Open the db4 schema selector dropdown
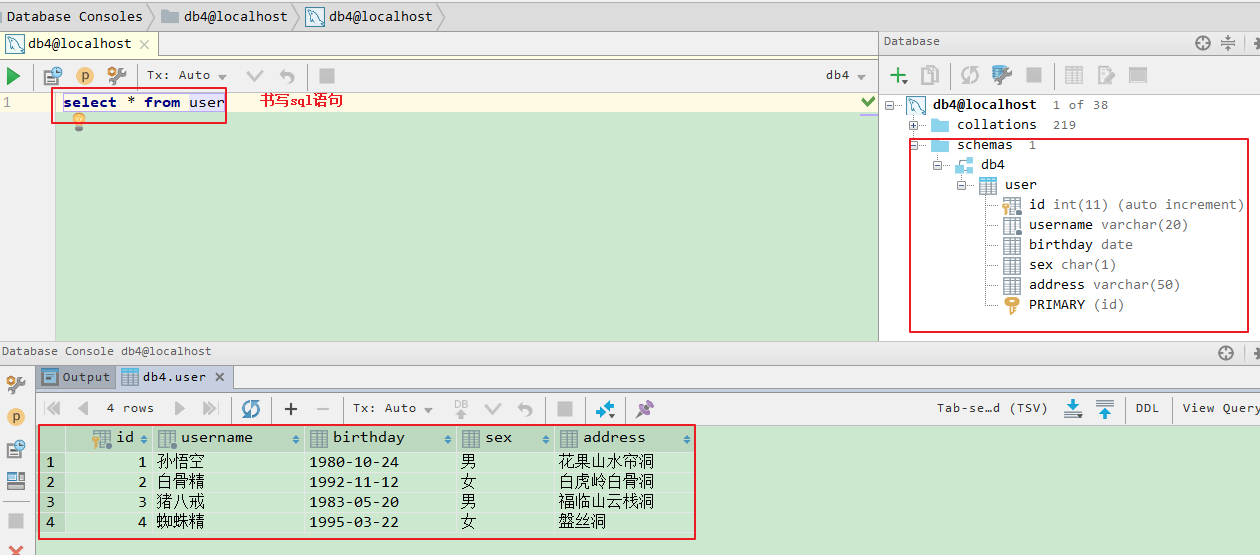The image size is (1260, 555). (x=843, y=76)
